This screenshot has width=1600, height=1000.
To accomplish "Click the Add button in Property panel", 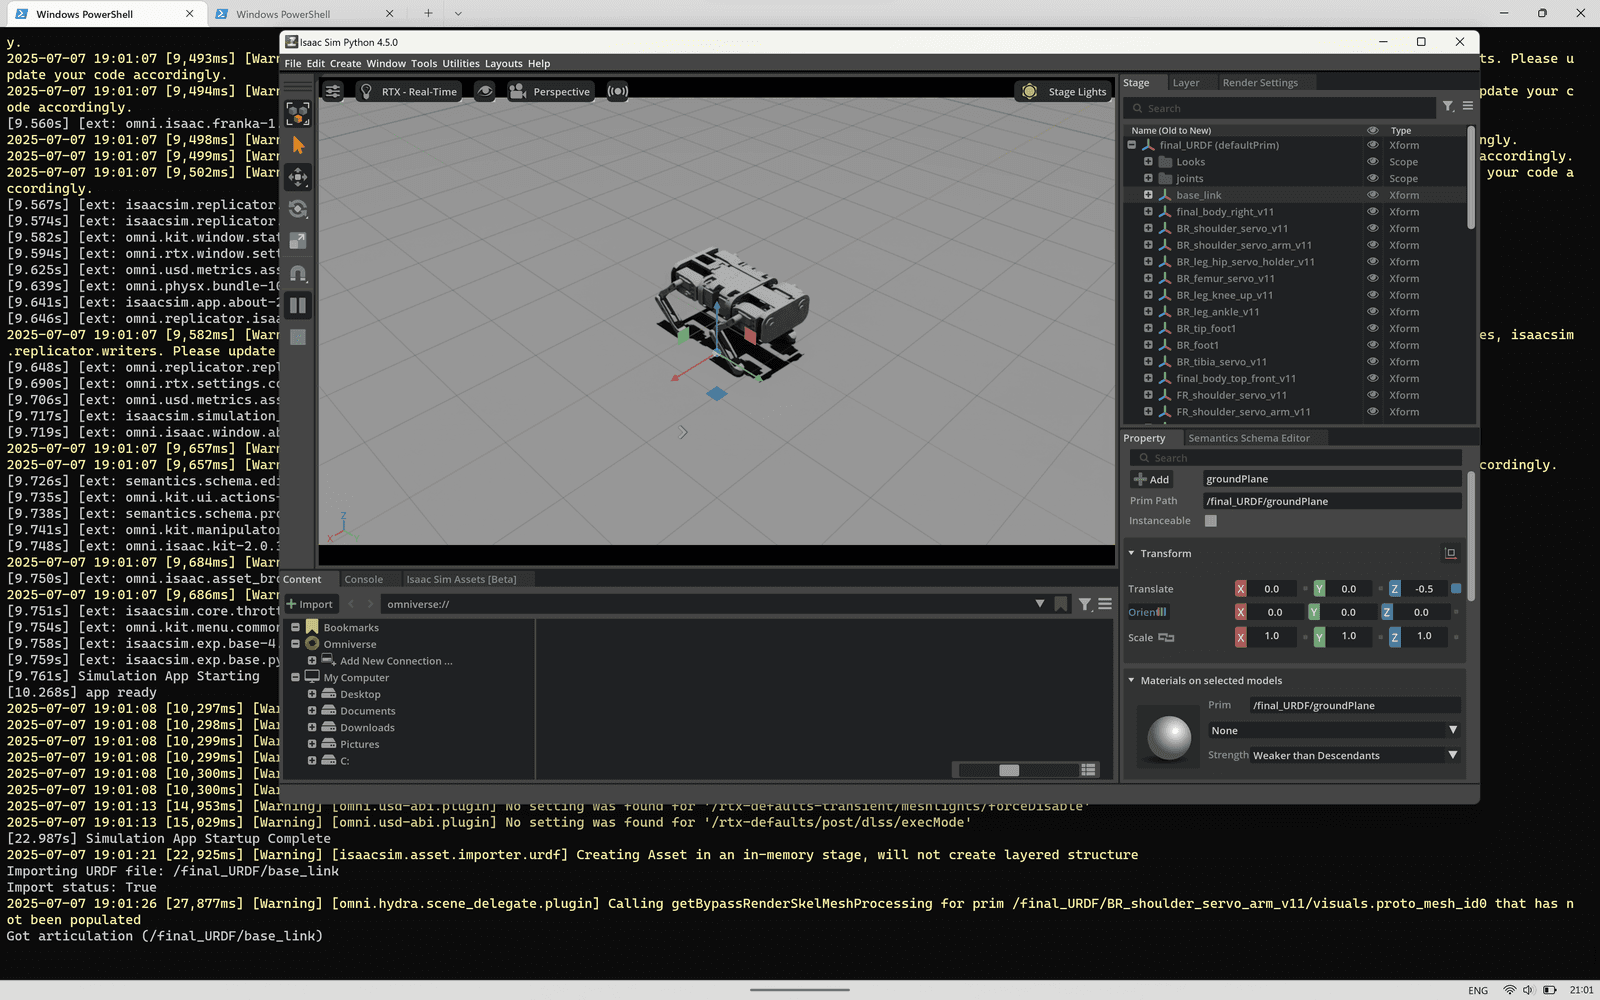I will coord(1151,479).
